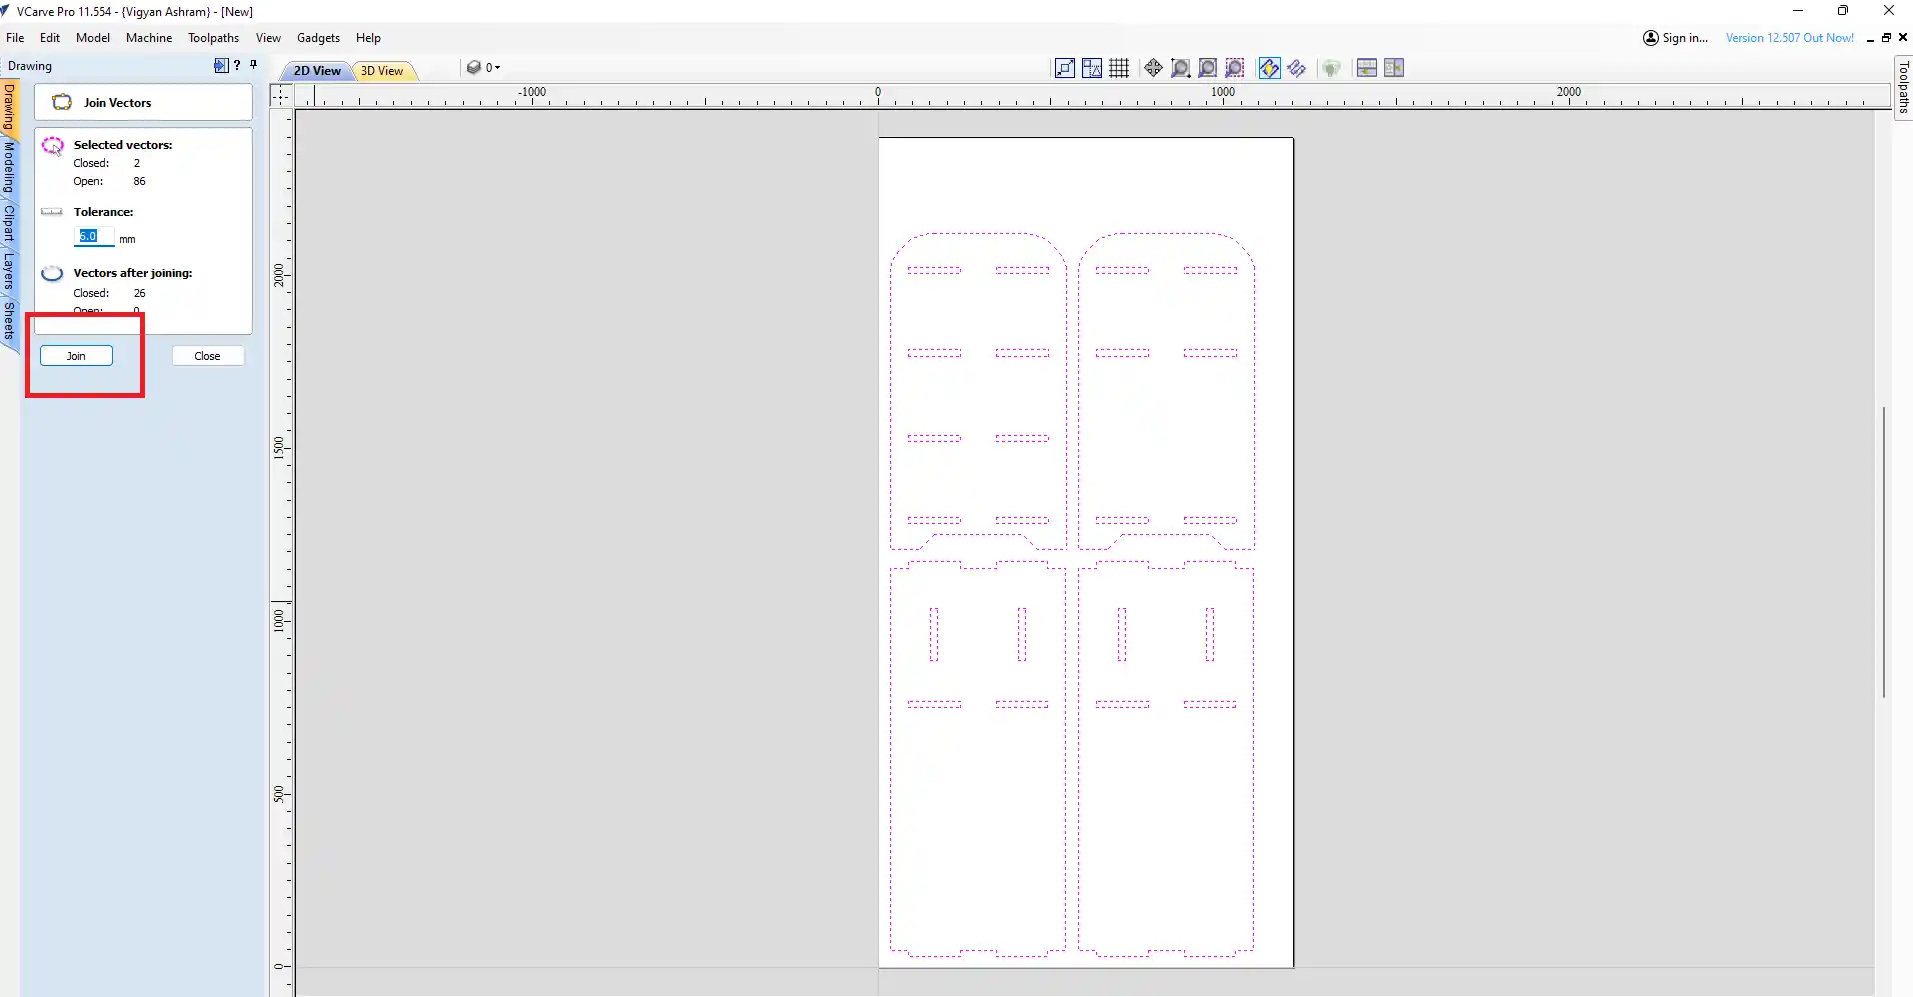The width and height of the screenshot is (1913, 997).
Task: Click the greyed-out 3D model shading icon
Action: pos(1331,68)
